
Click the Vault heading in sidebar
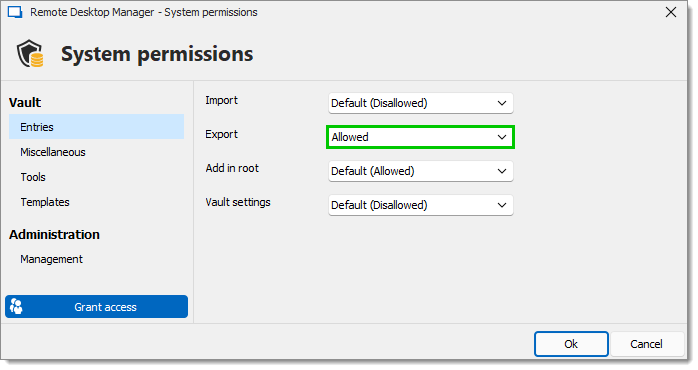tap(25, 102)
